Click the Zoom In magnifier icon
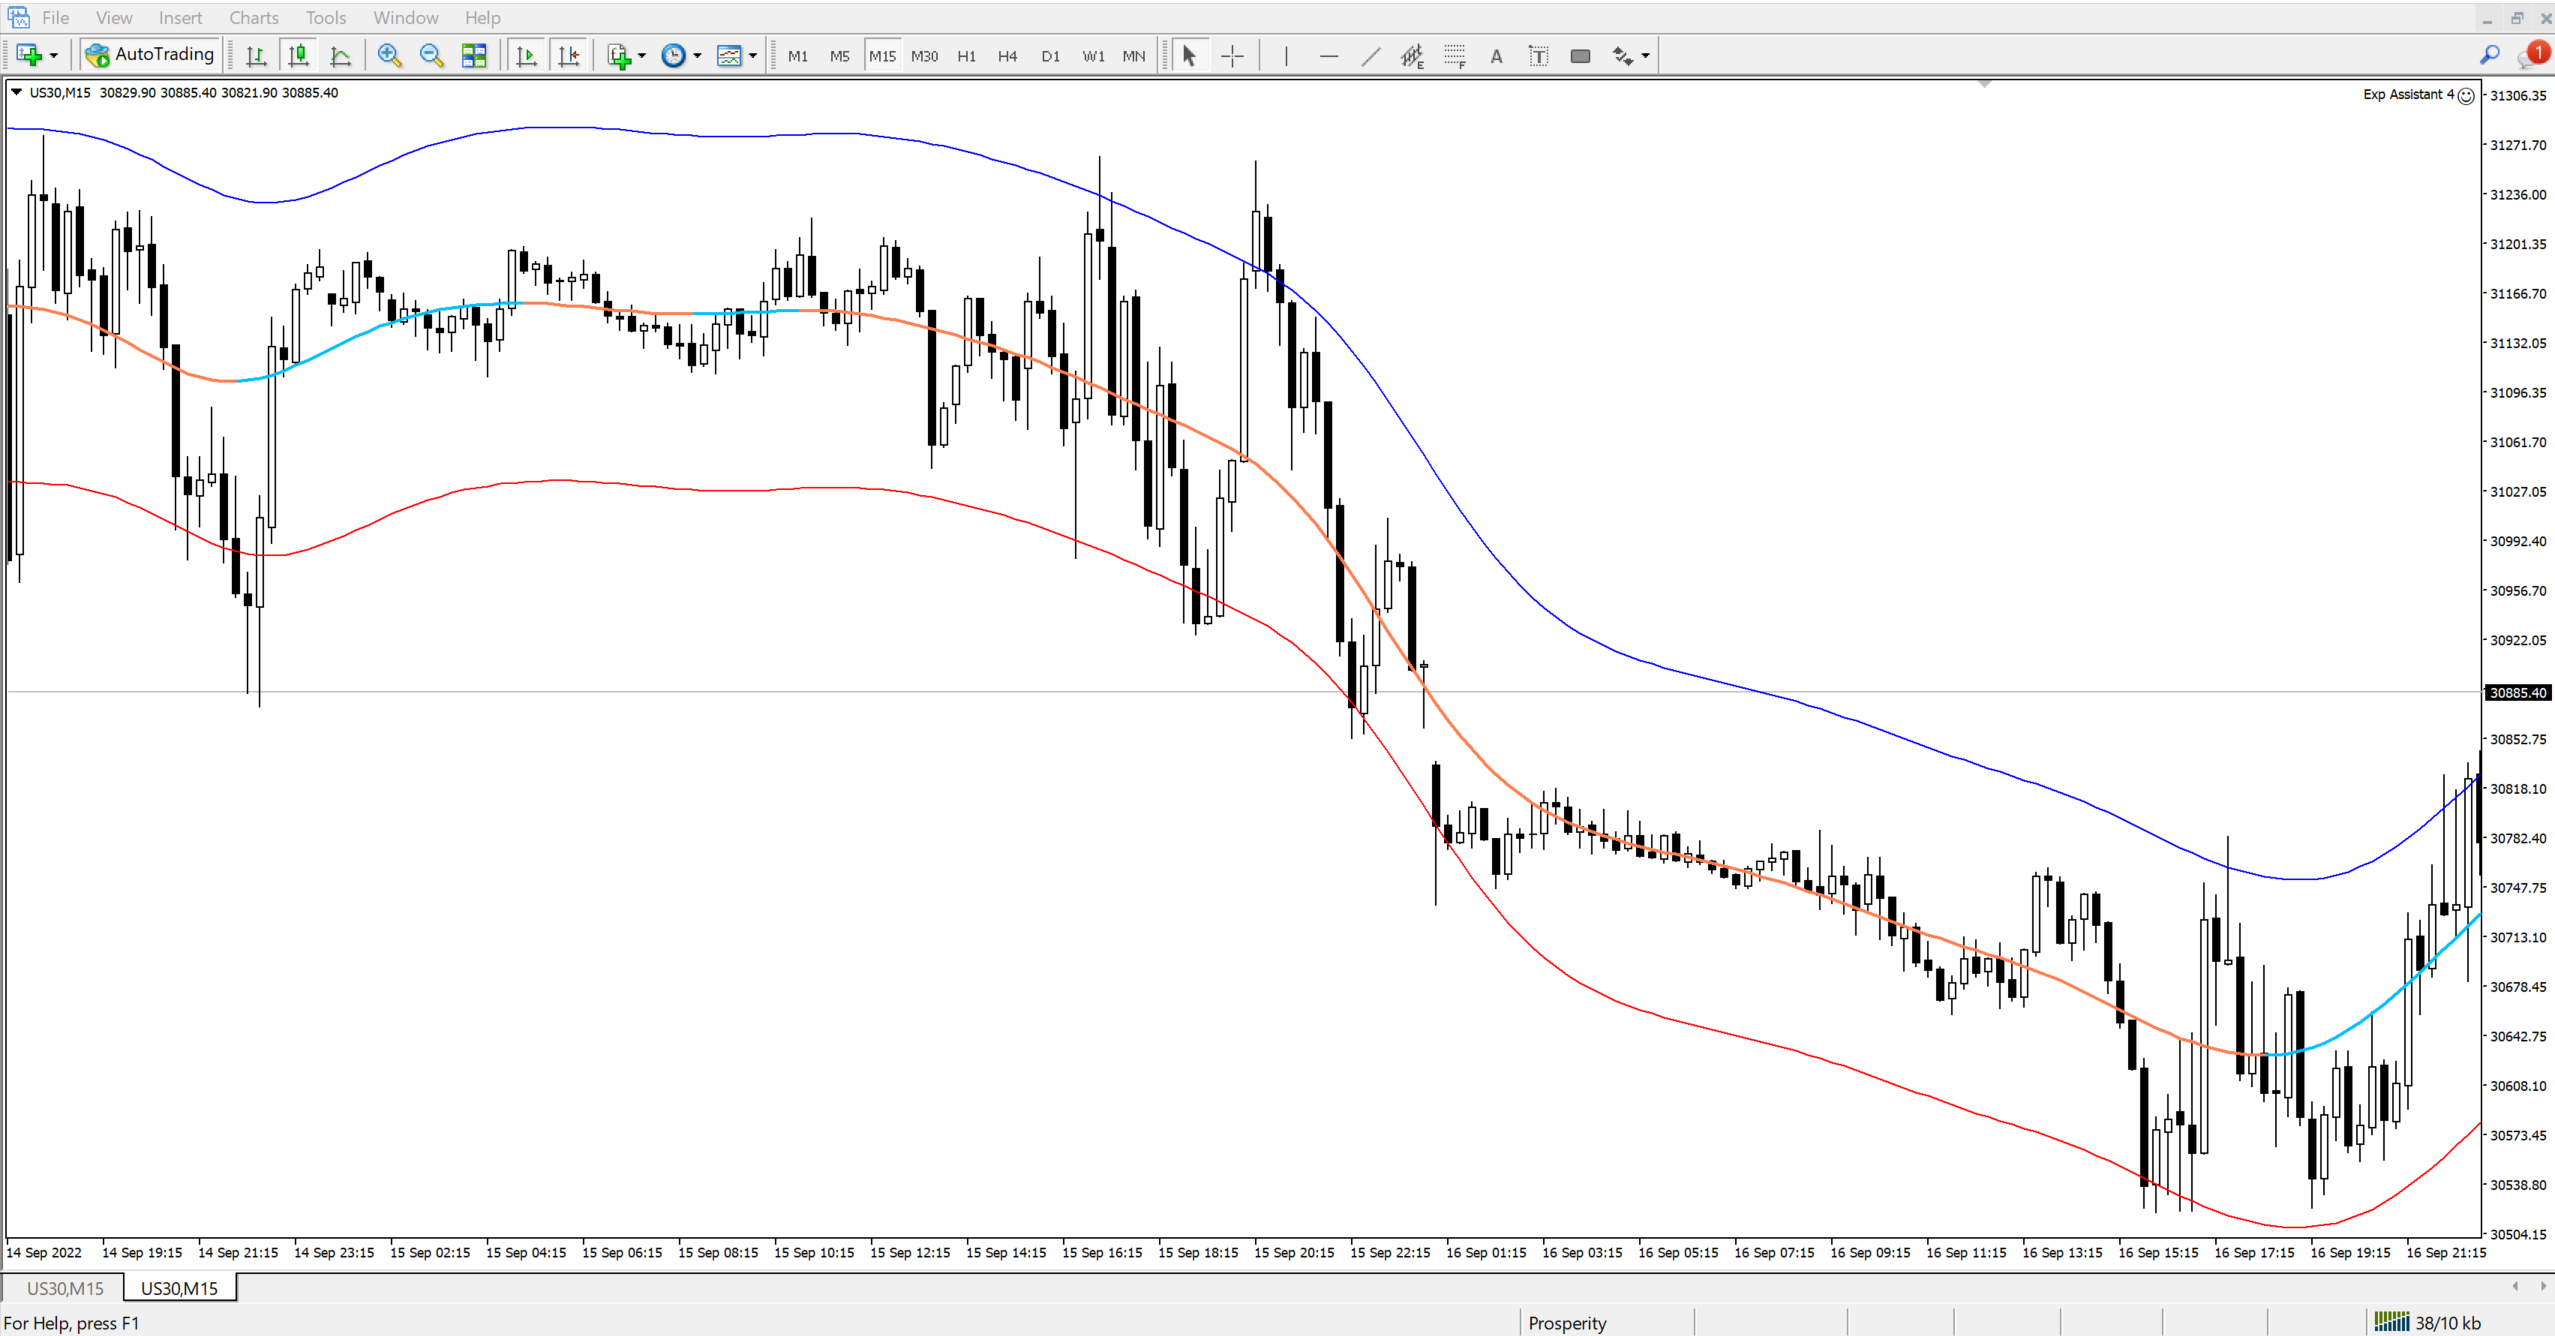2555x1336 pixels. click(x=389, y=56)
